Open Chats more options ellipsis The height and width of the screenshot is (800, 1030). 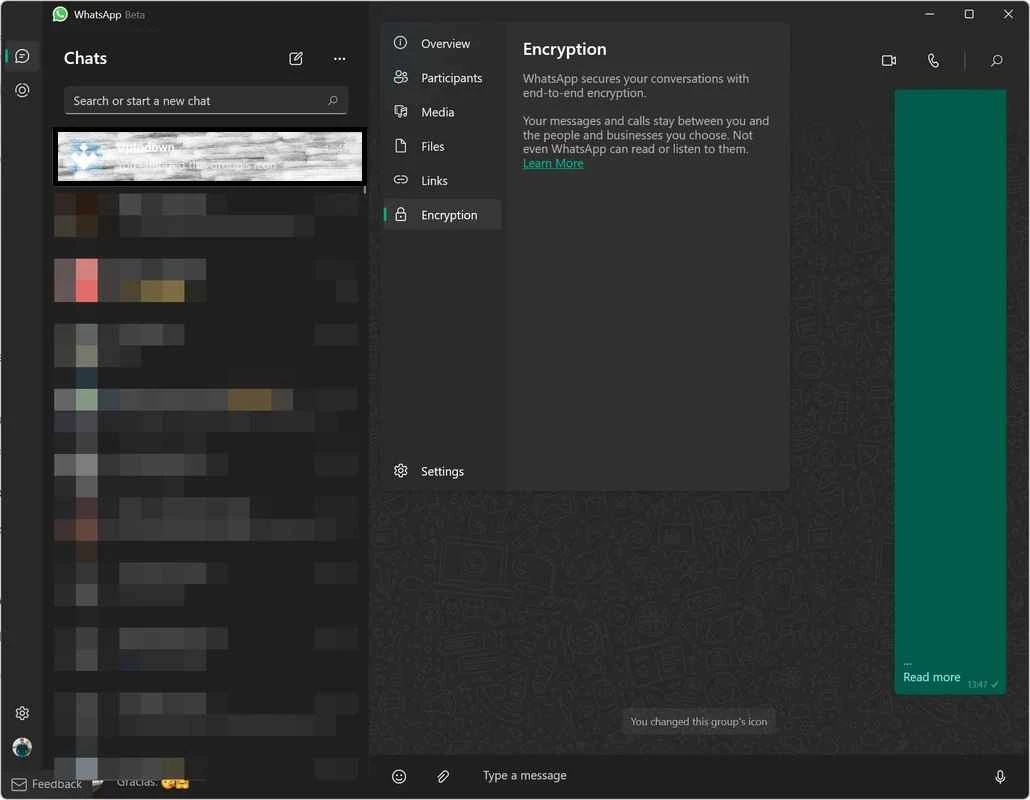point(339,58)
